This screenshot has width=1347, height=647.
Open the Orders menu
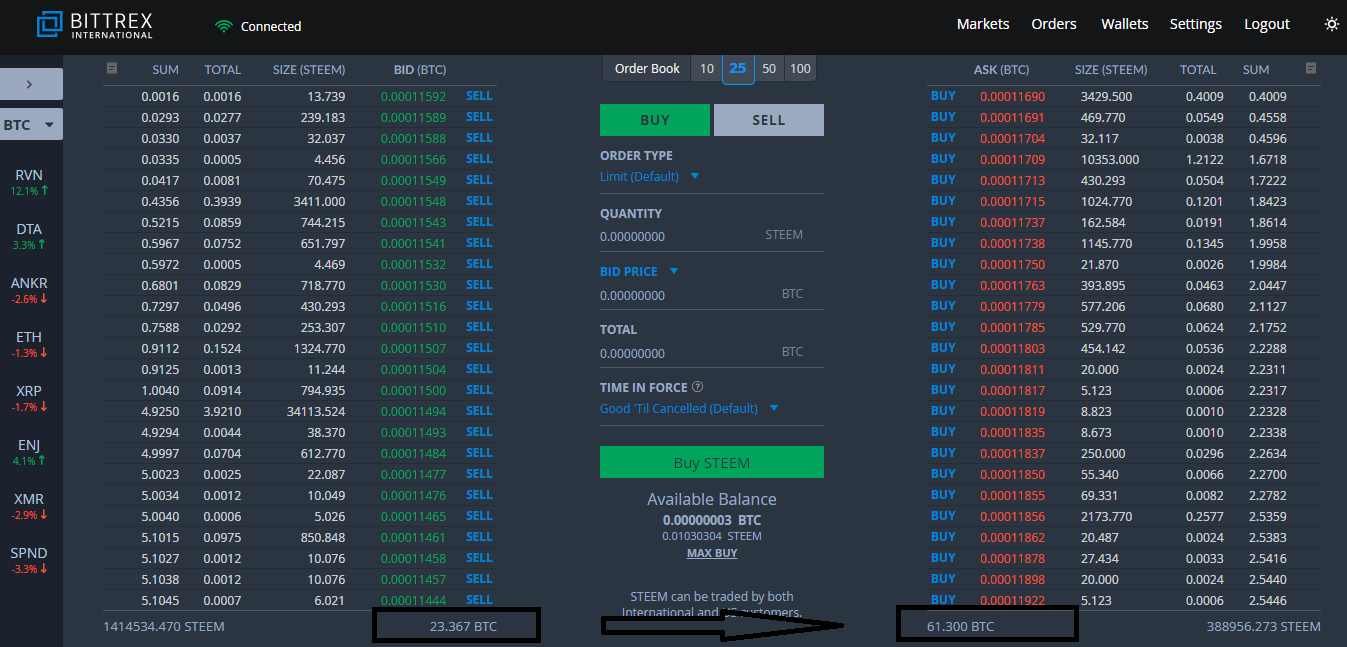click(x=1054, y=24)
